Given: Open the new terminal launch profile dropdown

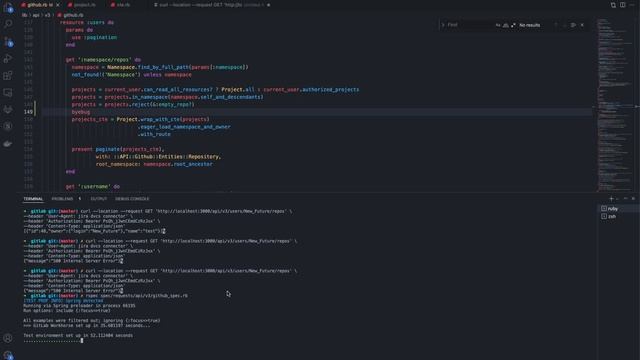Looking at the screenshot, I should (617, 199).
